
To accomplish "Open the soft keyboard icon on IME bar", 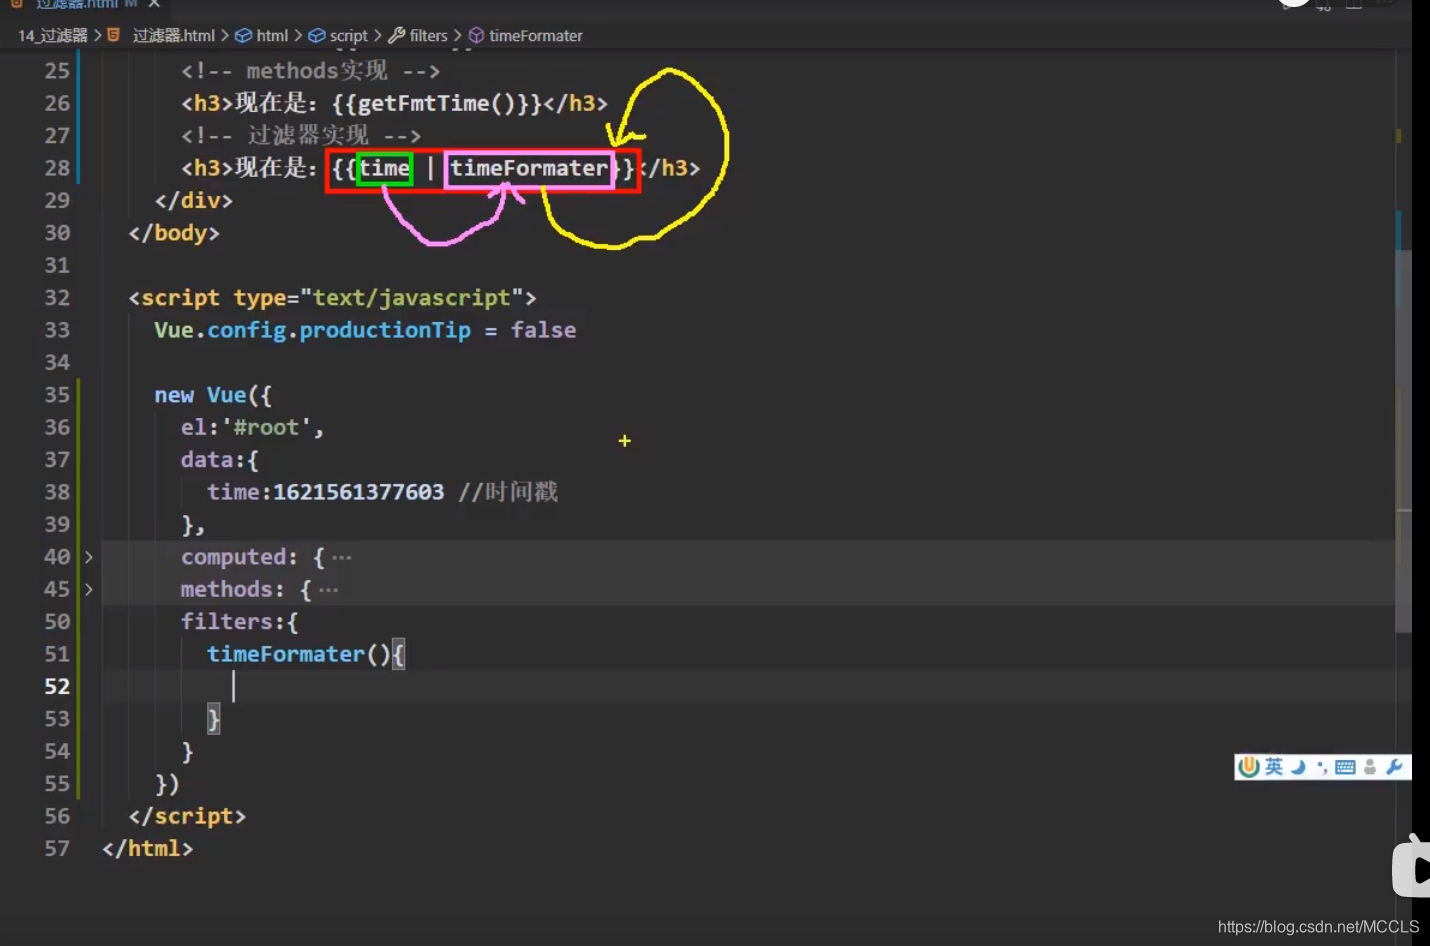I will (1345, 768).
